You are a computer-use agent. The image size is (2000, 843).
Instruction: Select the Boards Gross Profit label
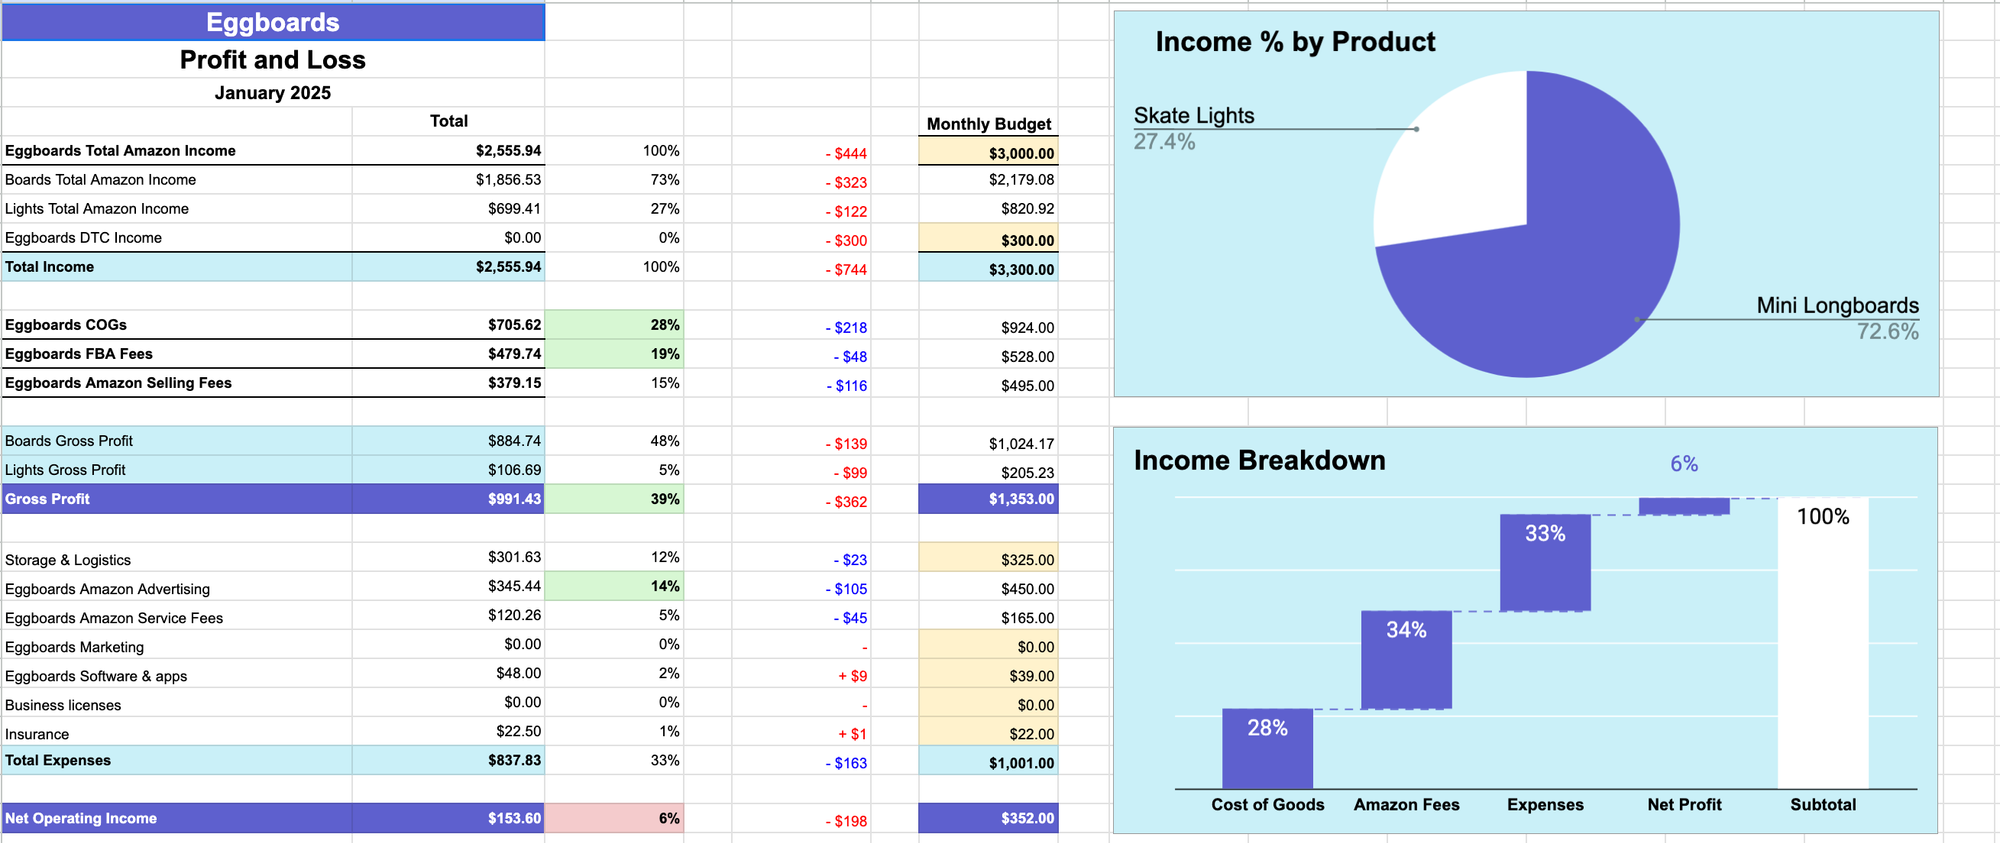tap(69, 441)
